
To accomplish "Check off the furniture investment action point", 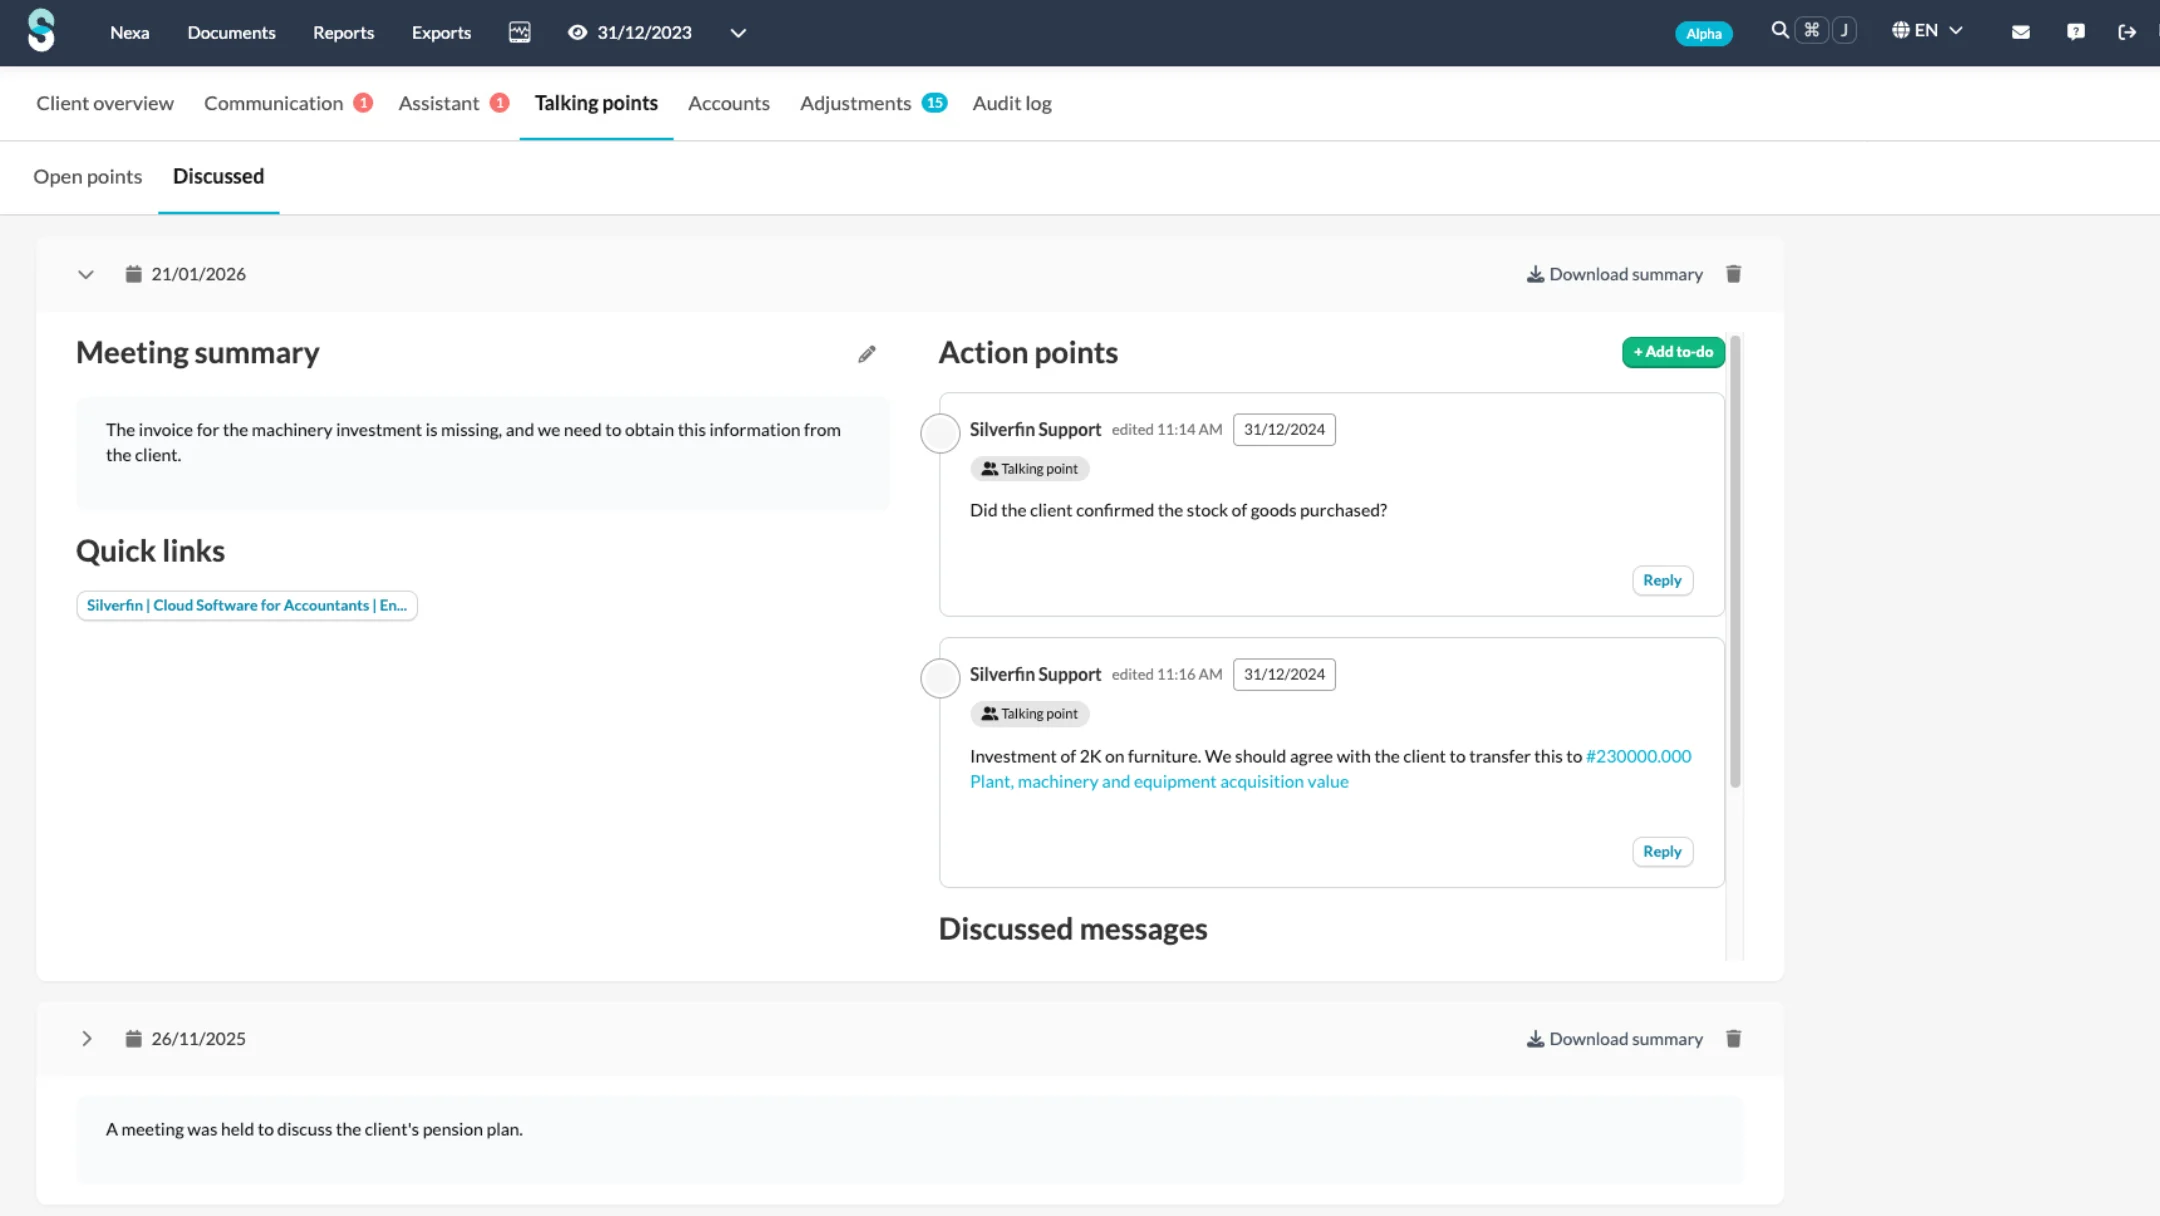I will 940,678.
